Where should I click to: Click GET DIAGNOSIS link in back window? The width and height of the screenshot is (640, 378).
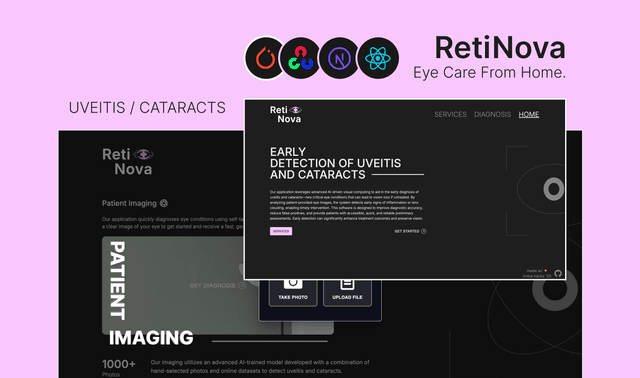click(212, 285)
